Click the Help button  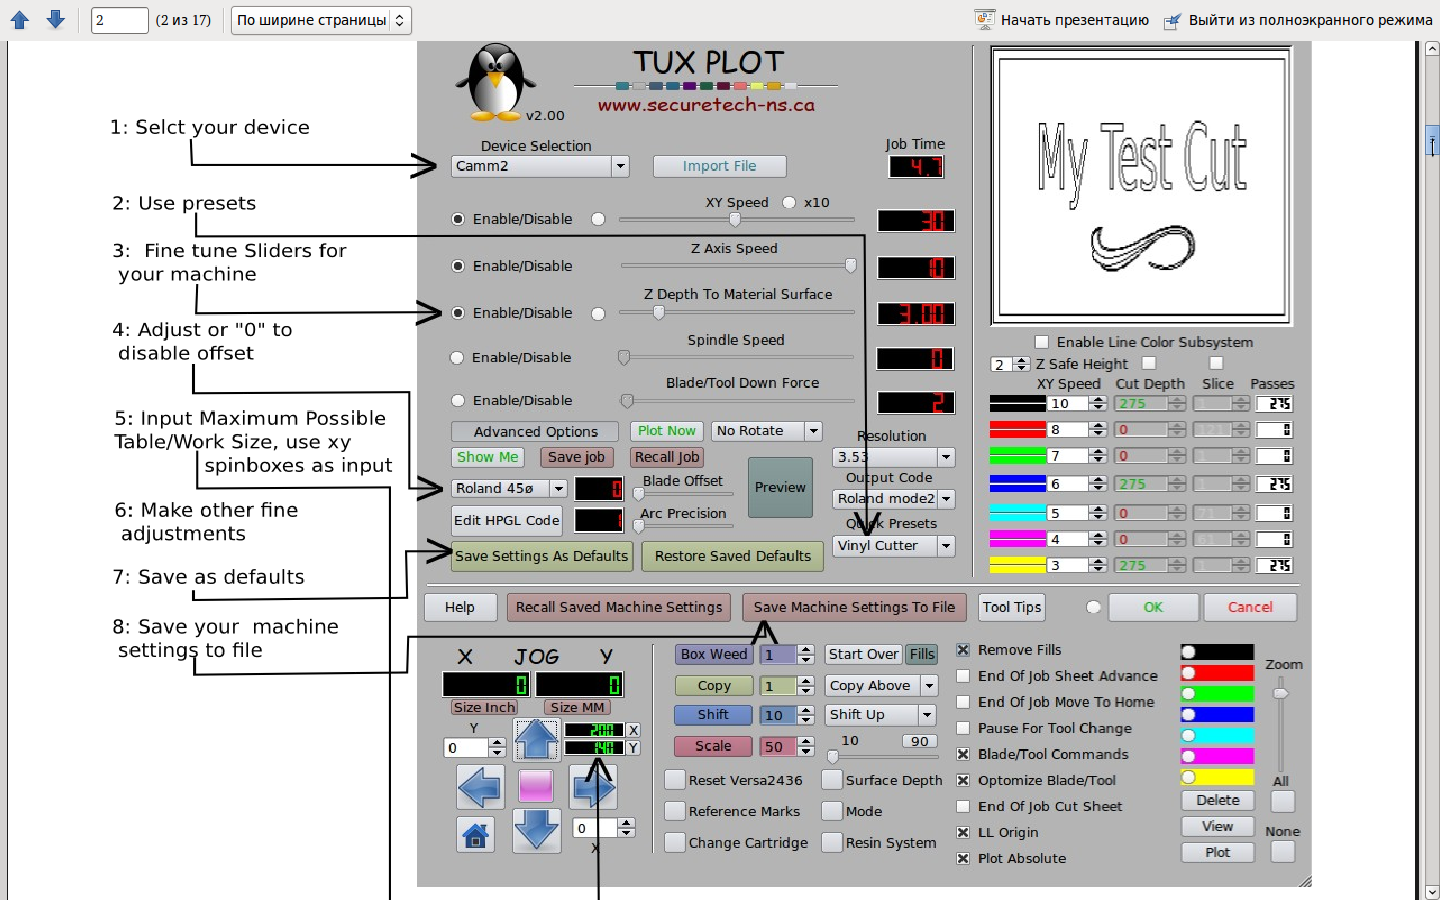[x=460, y=607]
